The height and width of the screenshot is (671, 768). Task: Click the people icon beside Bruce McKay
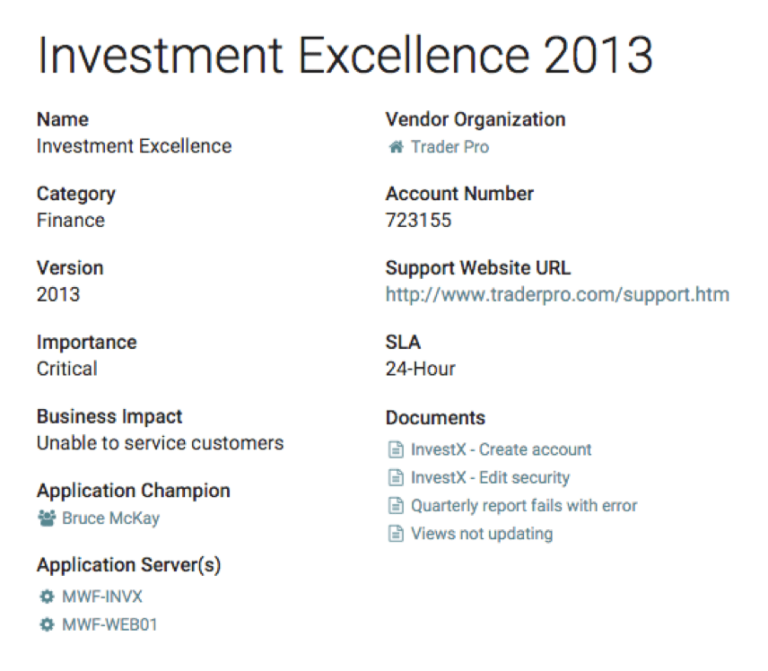pyautogui.click(x=46, y=518)
